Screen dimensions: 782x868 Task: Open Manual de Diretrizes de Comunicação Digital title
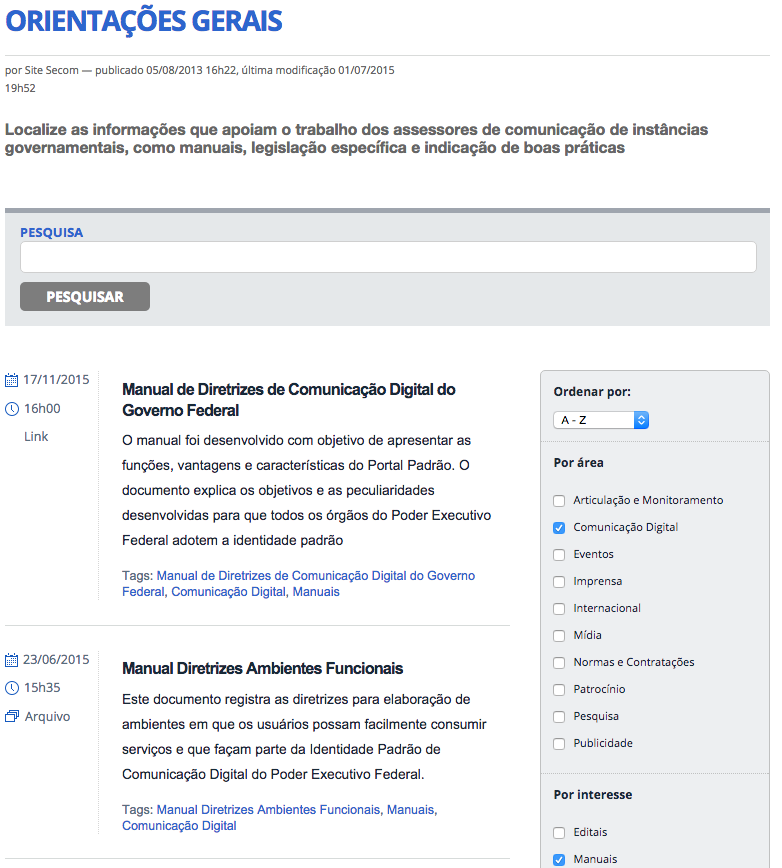click(288, 400)
